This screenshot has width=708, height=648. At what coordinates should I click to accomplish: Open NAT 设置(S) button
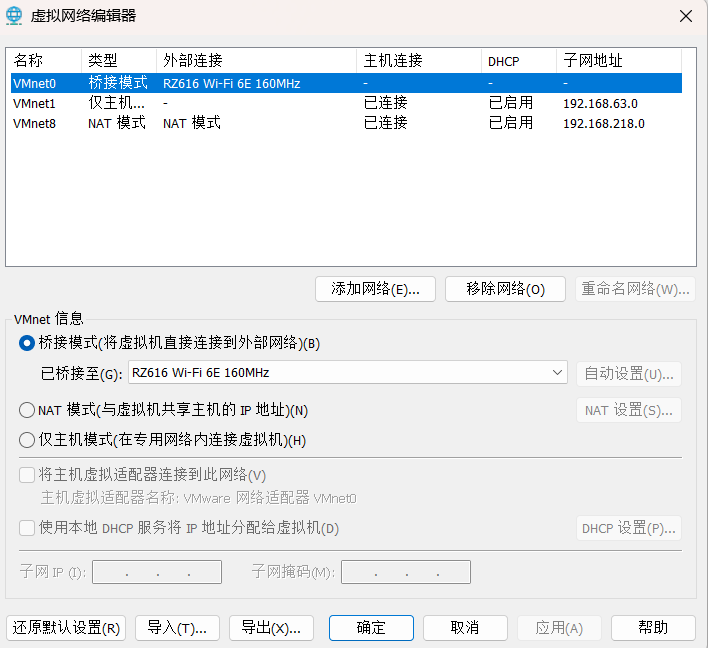629,410
